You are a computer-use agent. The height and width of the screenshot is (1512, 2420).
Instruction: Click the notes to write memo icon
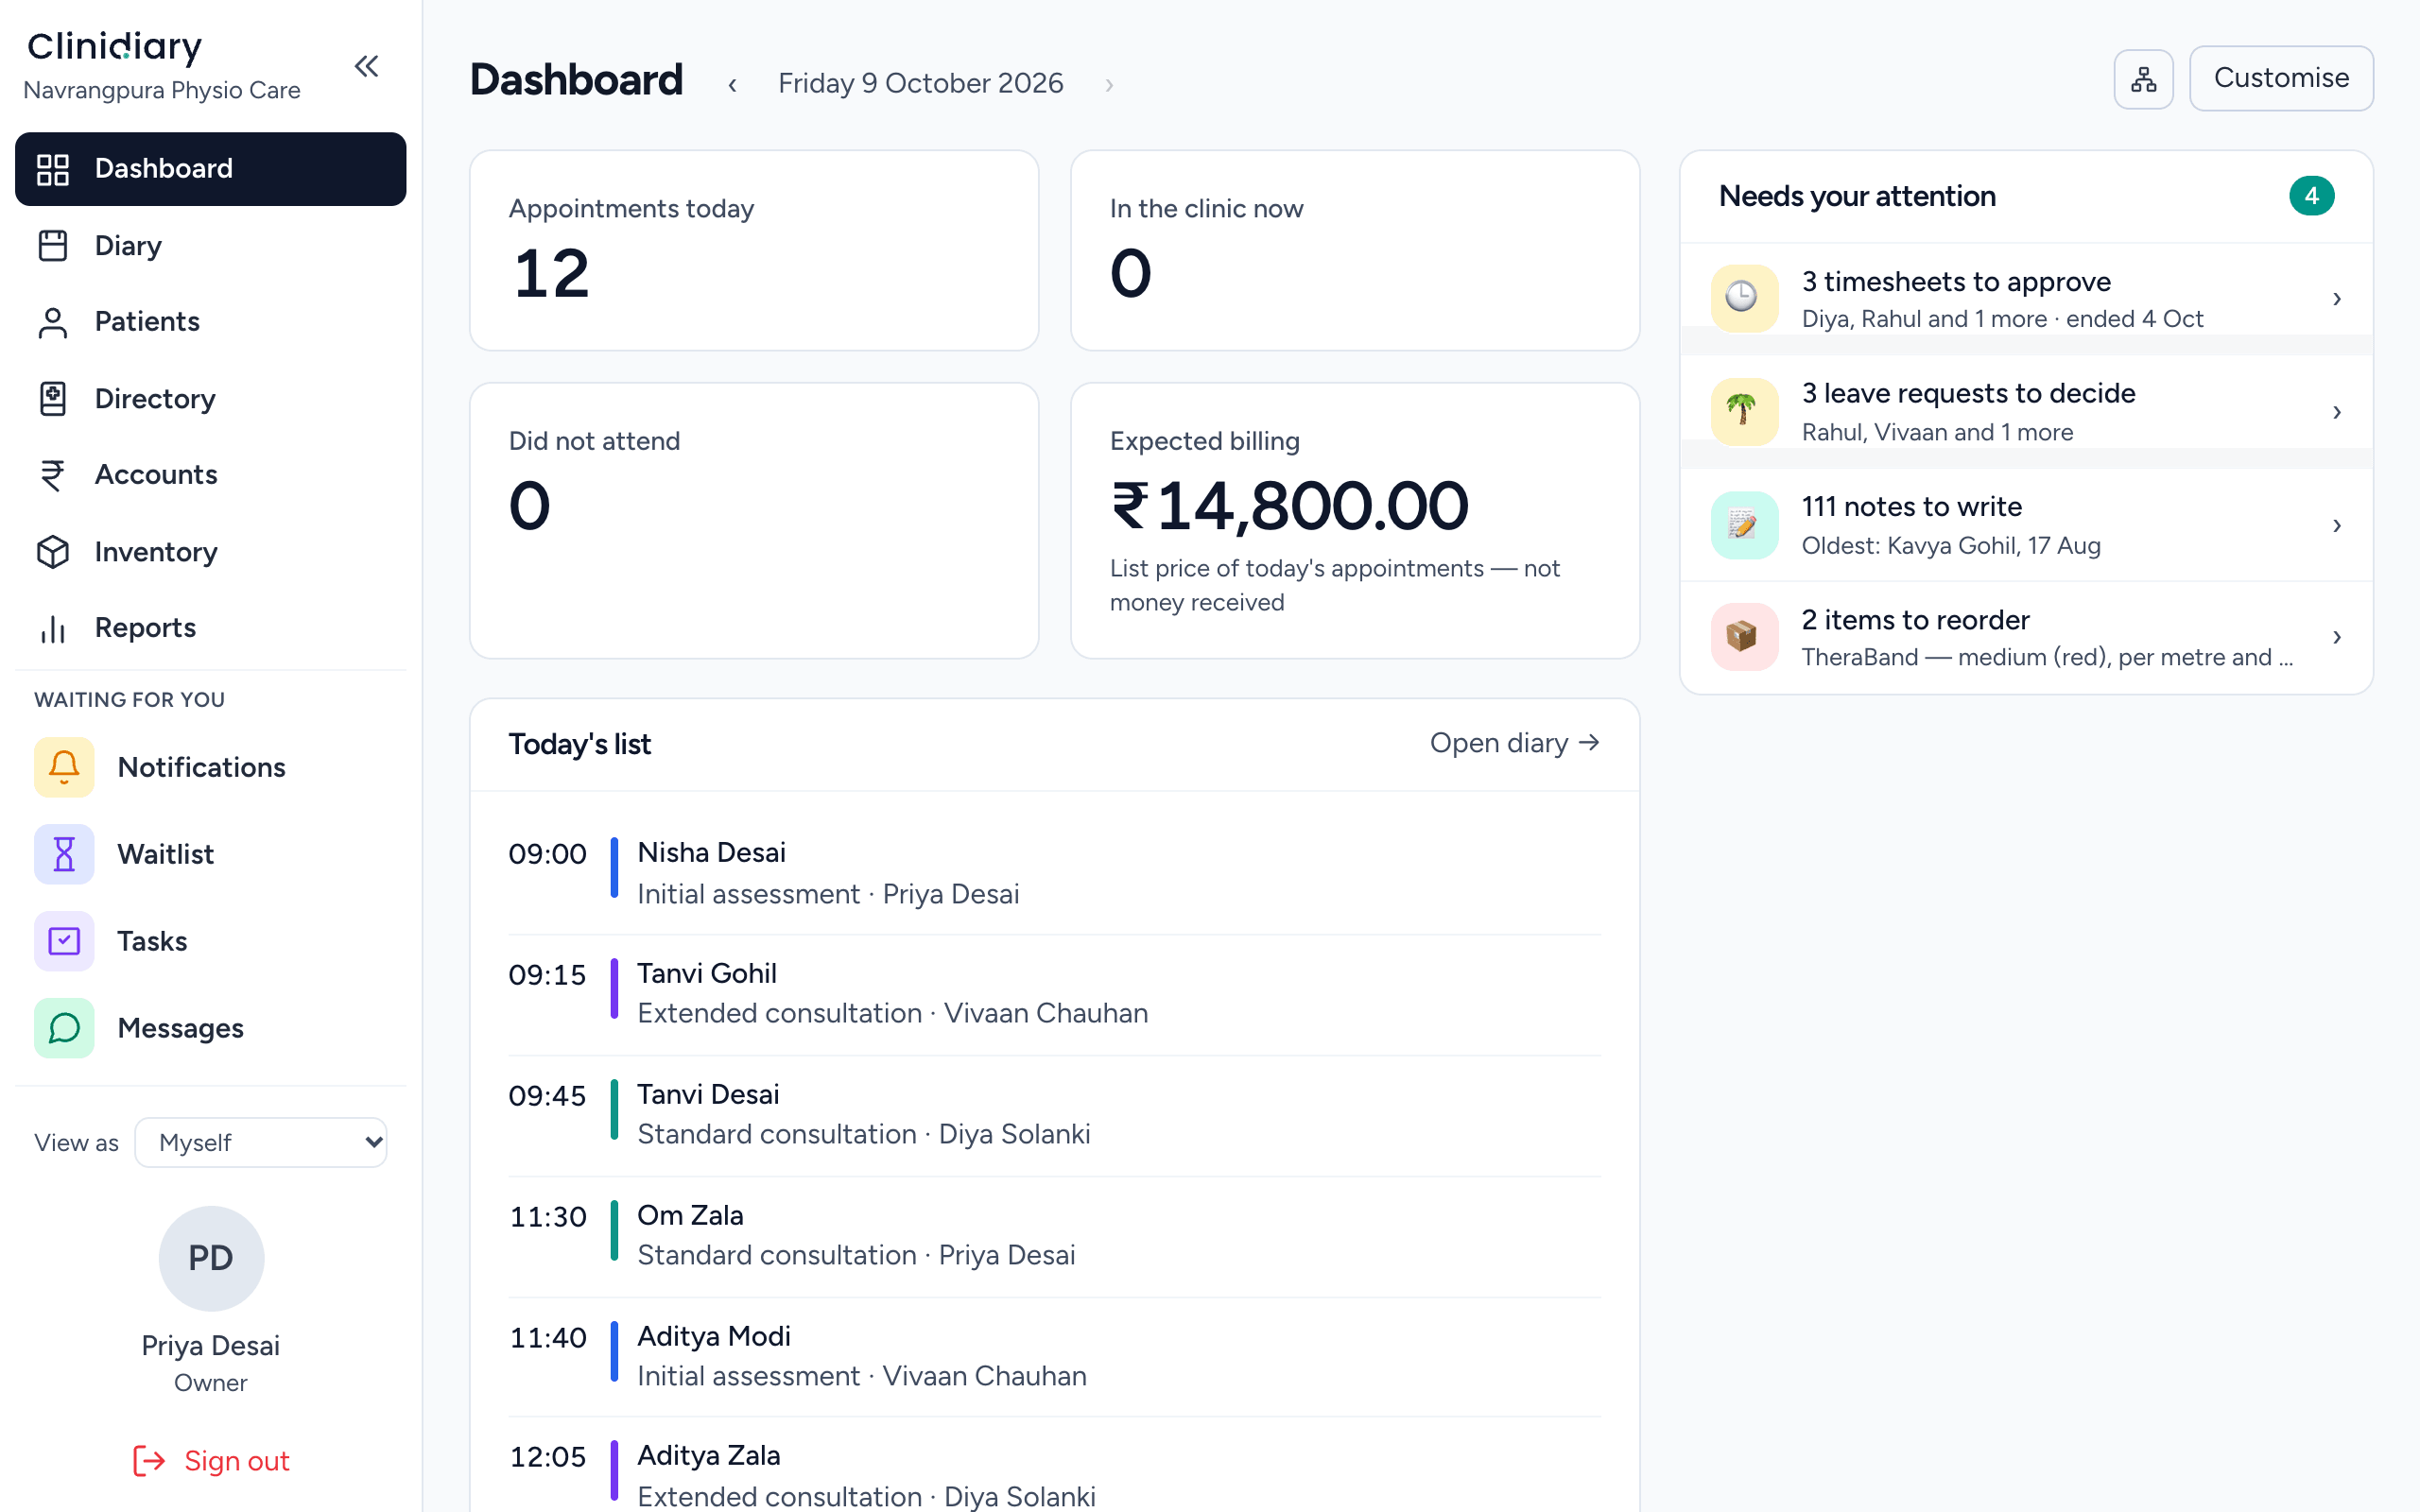coord(1744,525)
